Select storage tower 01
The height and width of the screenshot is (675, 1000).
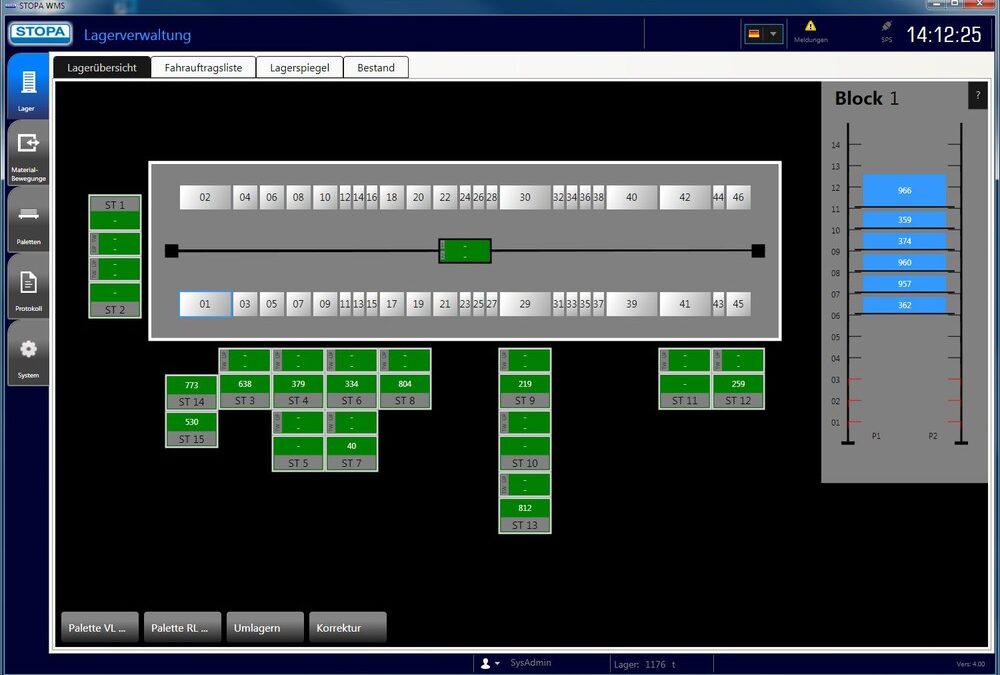(x=205, y=304)
